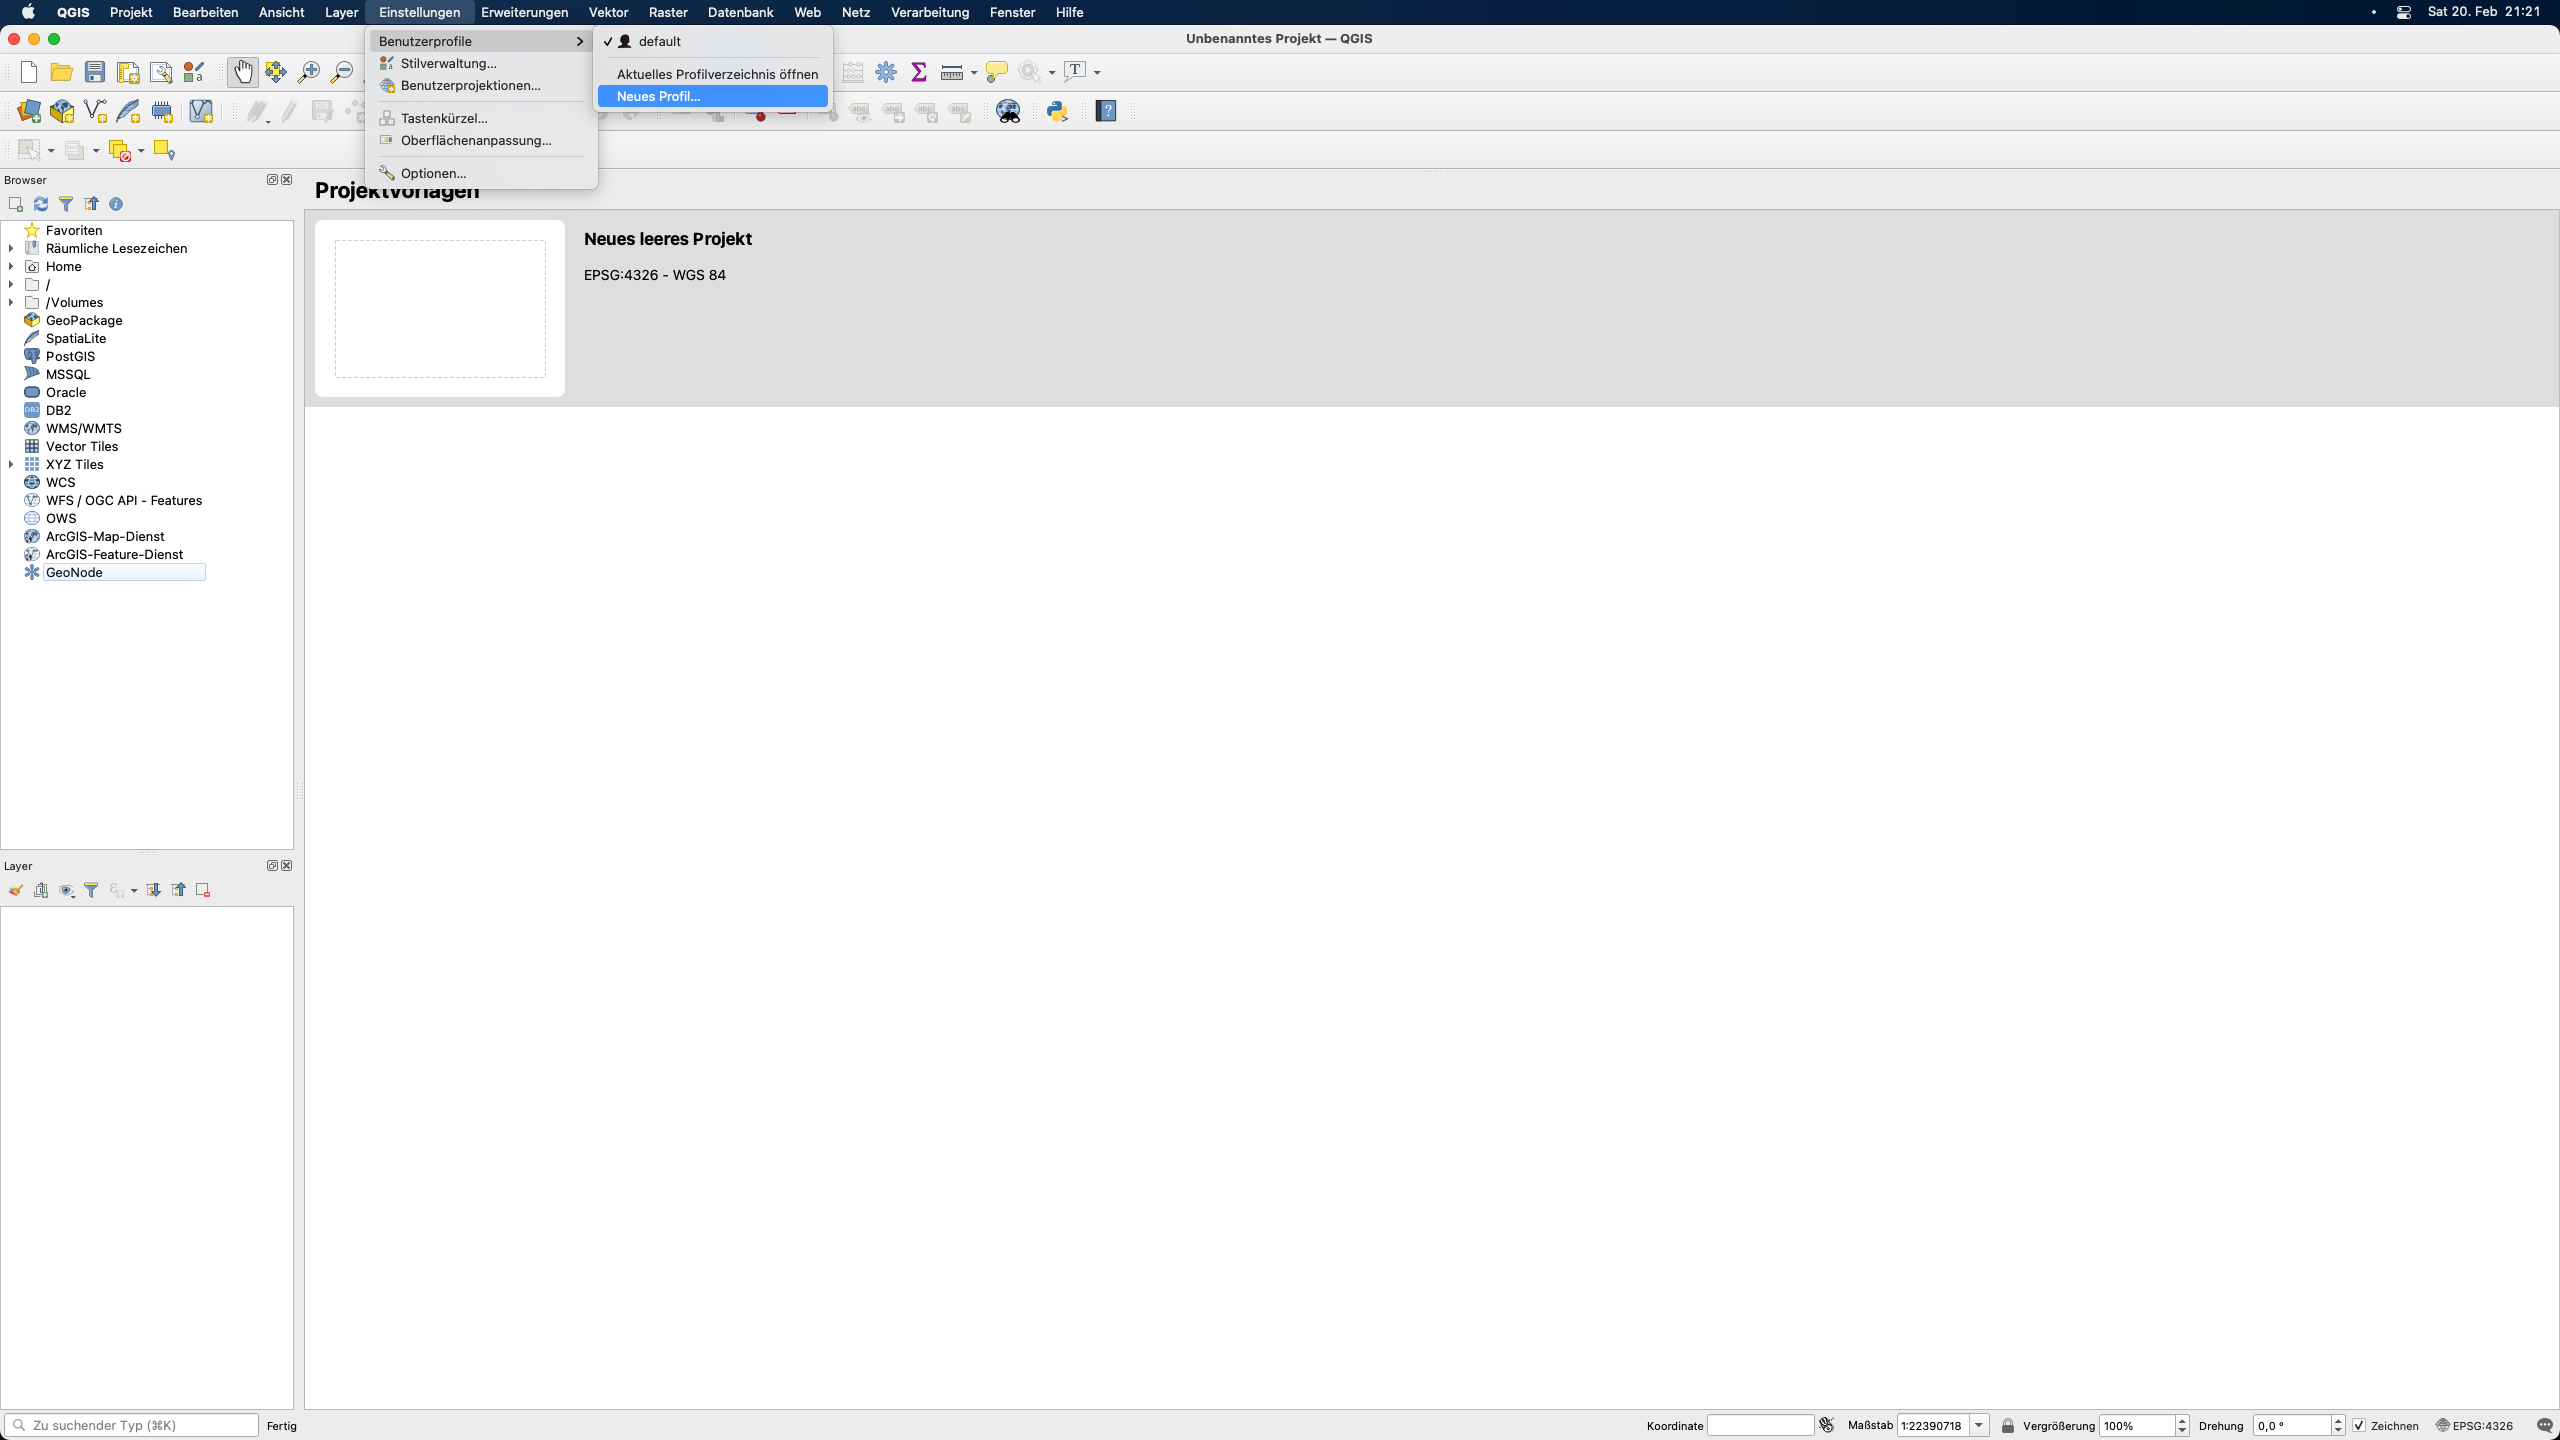
Task: Create new virtual layer icon
Action: [201, 111]
